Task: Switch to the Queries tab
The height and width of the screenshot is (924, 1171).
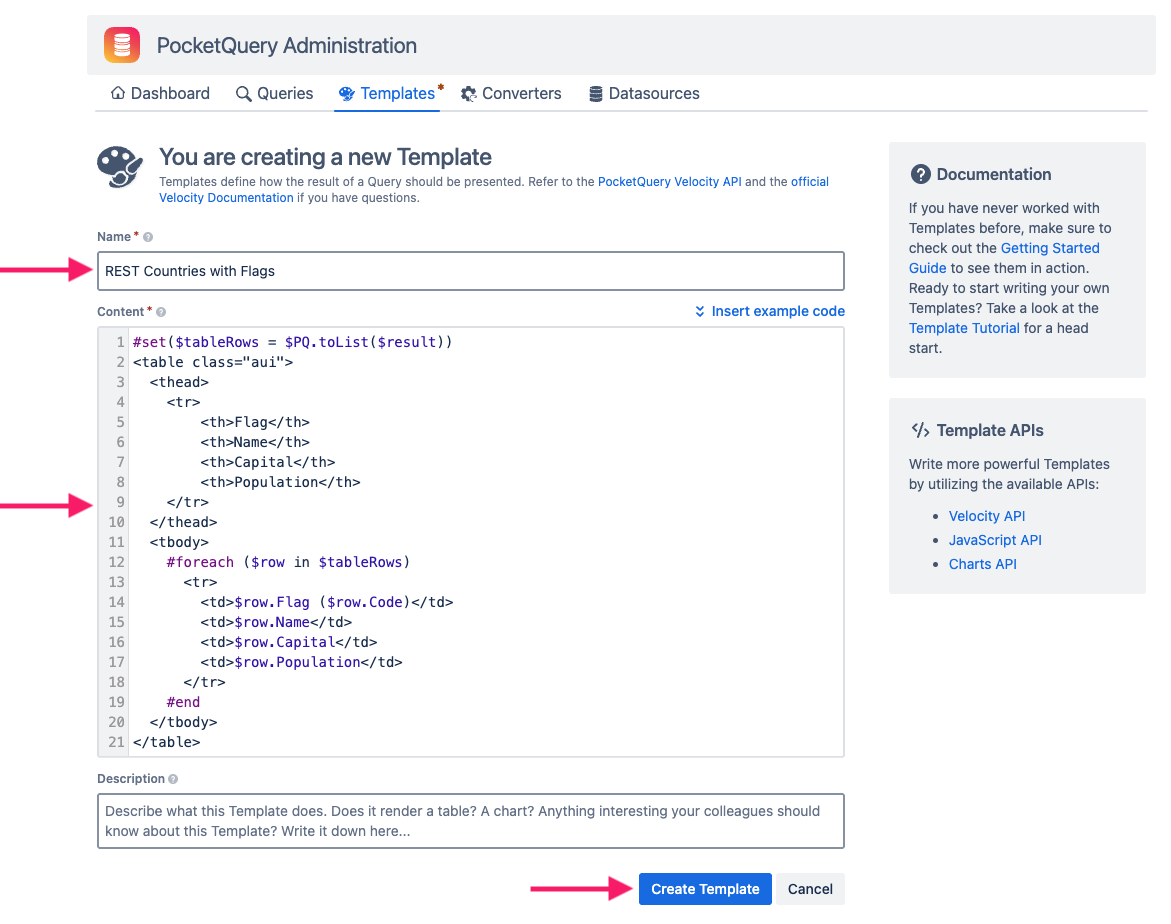Action: click(274, 93)
